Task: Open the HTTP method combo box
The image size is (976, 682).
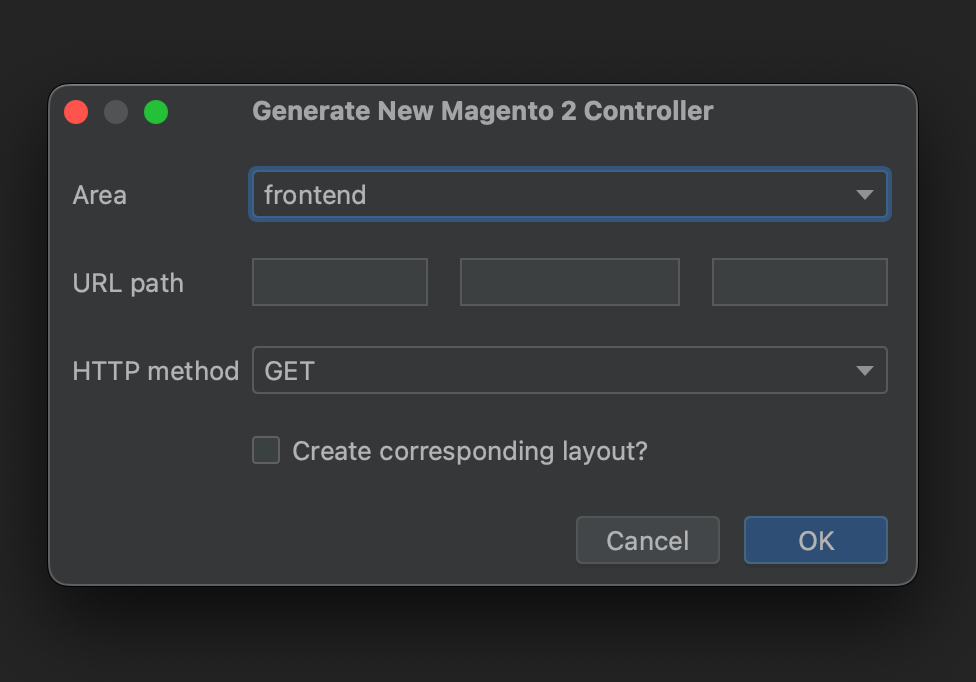Action: click(570, 370)
